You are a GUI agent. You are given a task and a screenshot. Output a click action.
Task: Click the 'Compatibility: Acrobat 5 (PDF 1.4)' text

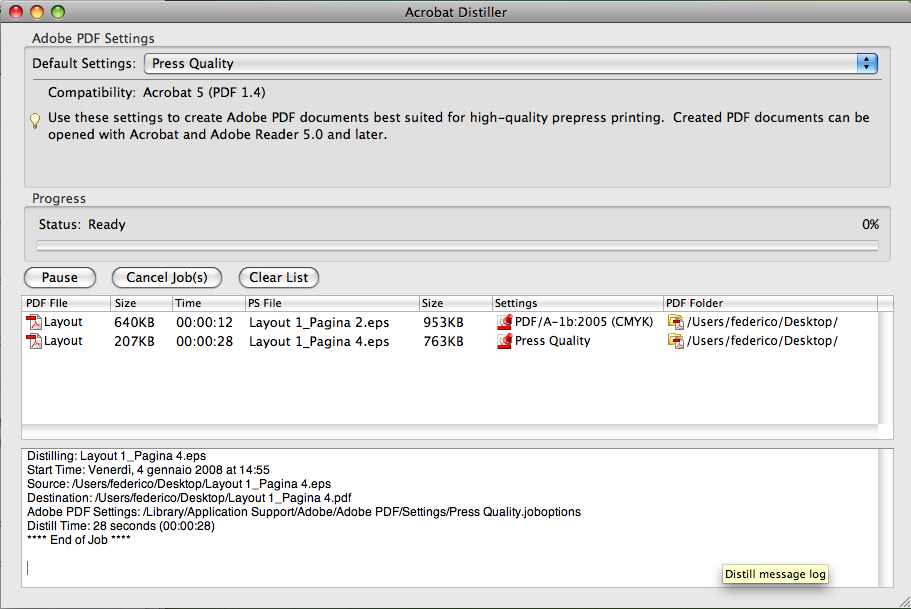(x=156, y=92)
